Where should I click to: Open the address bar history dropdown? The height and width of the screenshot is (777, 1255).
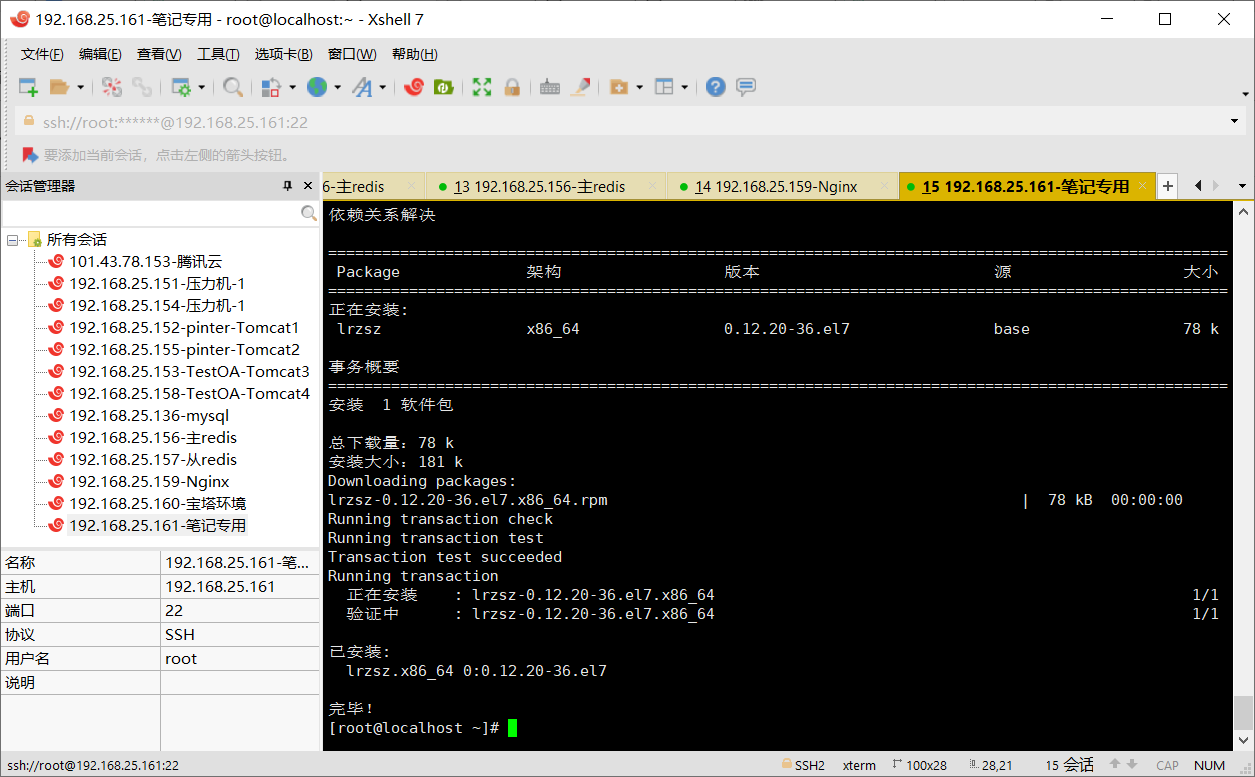click(1235, 122)
